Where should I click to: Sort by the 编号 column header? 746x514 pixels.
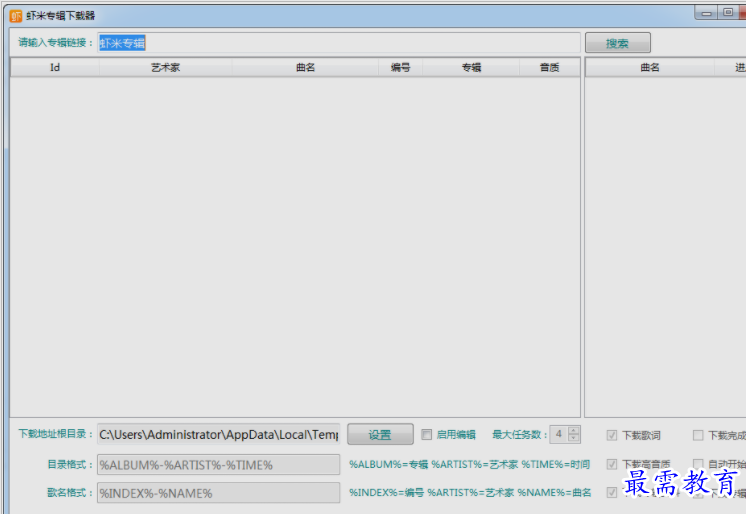(x=401, y=68)
